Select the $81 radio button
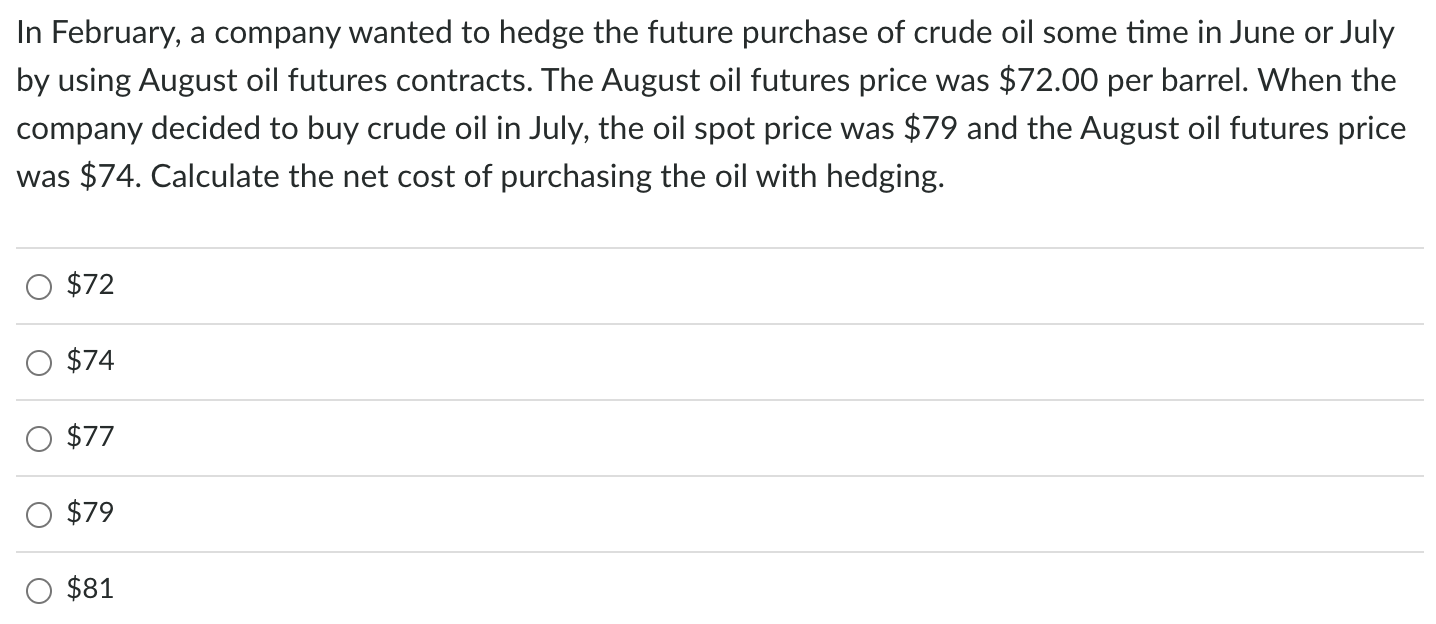Screen dimensions: 1436x624 (x=39, y=590)
